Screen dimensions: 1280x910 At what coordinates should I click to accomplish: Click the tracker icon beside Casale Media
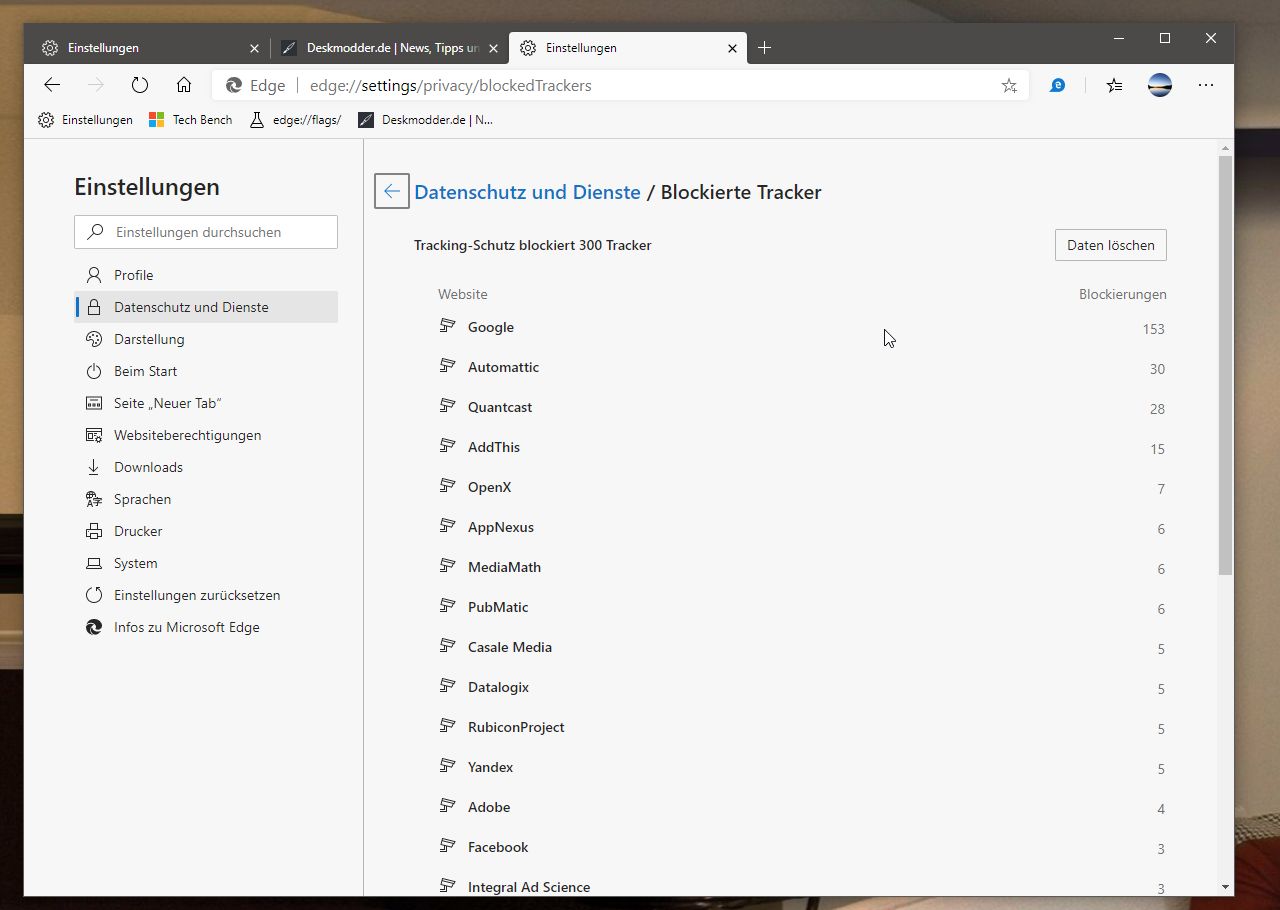coord(448,646)
